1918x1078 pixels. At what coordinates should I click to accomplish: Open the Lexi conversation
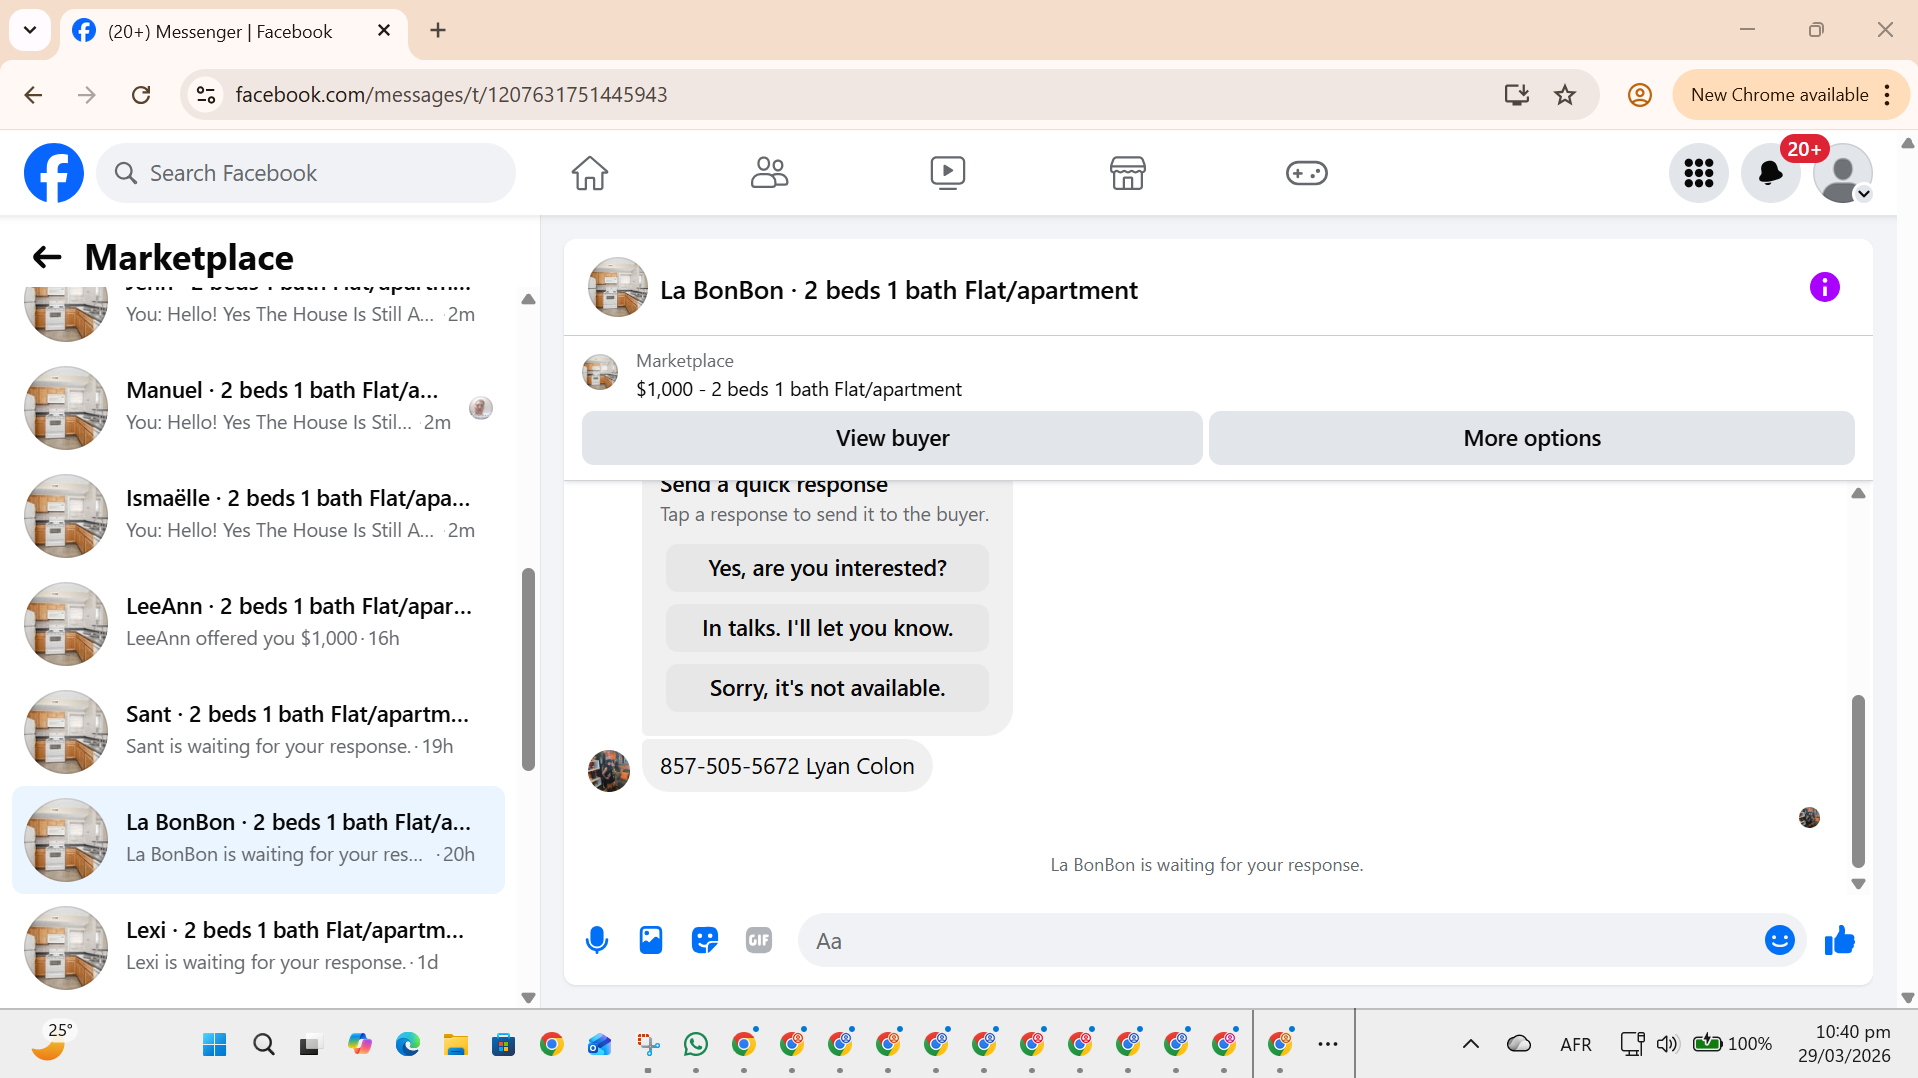pyautogui.click(x=258, y=947)
